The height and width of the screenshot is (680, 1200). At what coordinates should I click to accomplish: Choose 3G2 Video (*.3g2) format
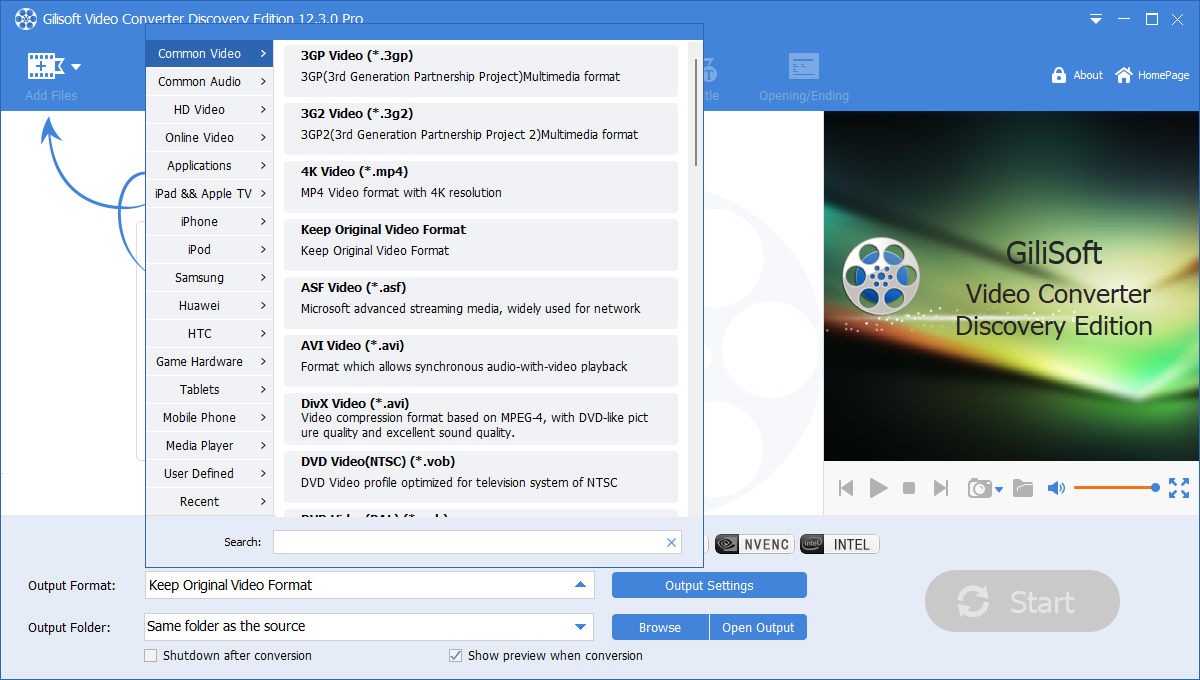[481, 128]
